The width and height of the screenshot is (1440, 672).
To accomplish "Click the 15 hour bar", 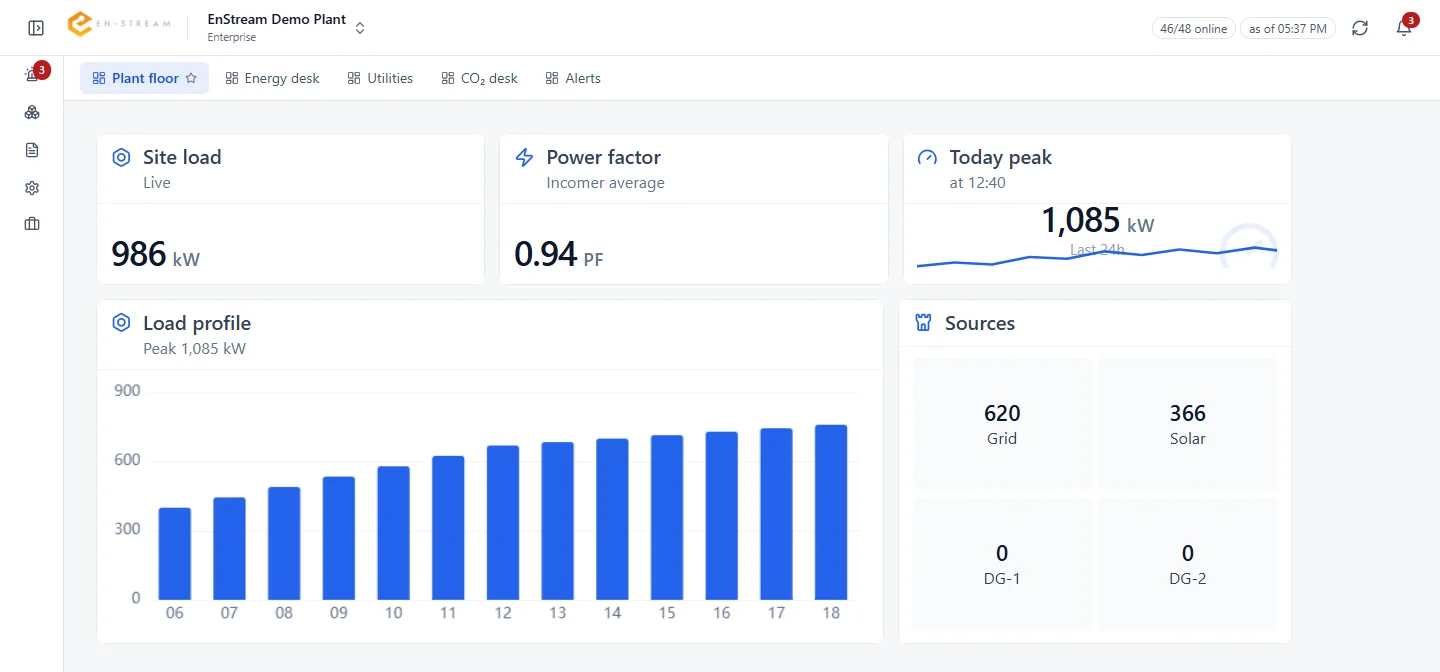I will 667,518.
